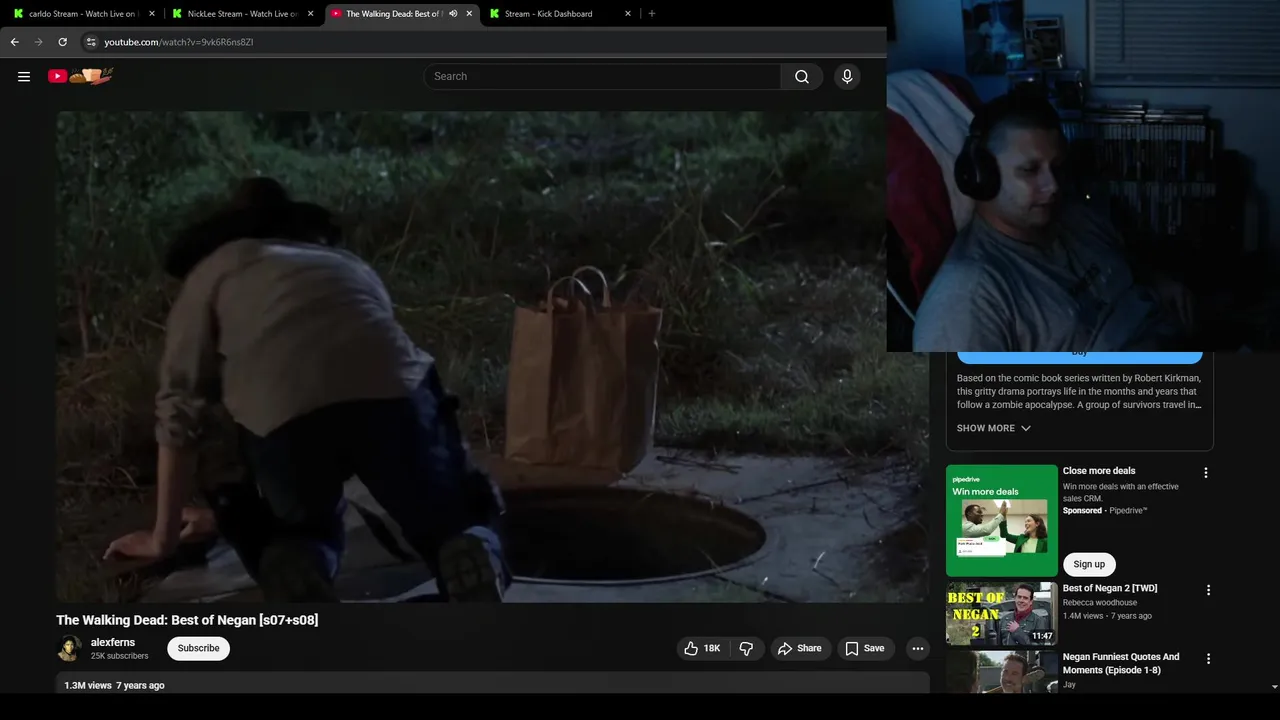Click the 1.3M views 7 years ago text
The image size is (1280, 720).
[x=114, y=685]
